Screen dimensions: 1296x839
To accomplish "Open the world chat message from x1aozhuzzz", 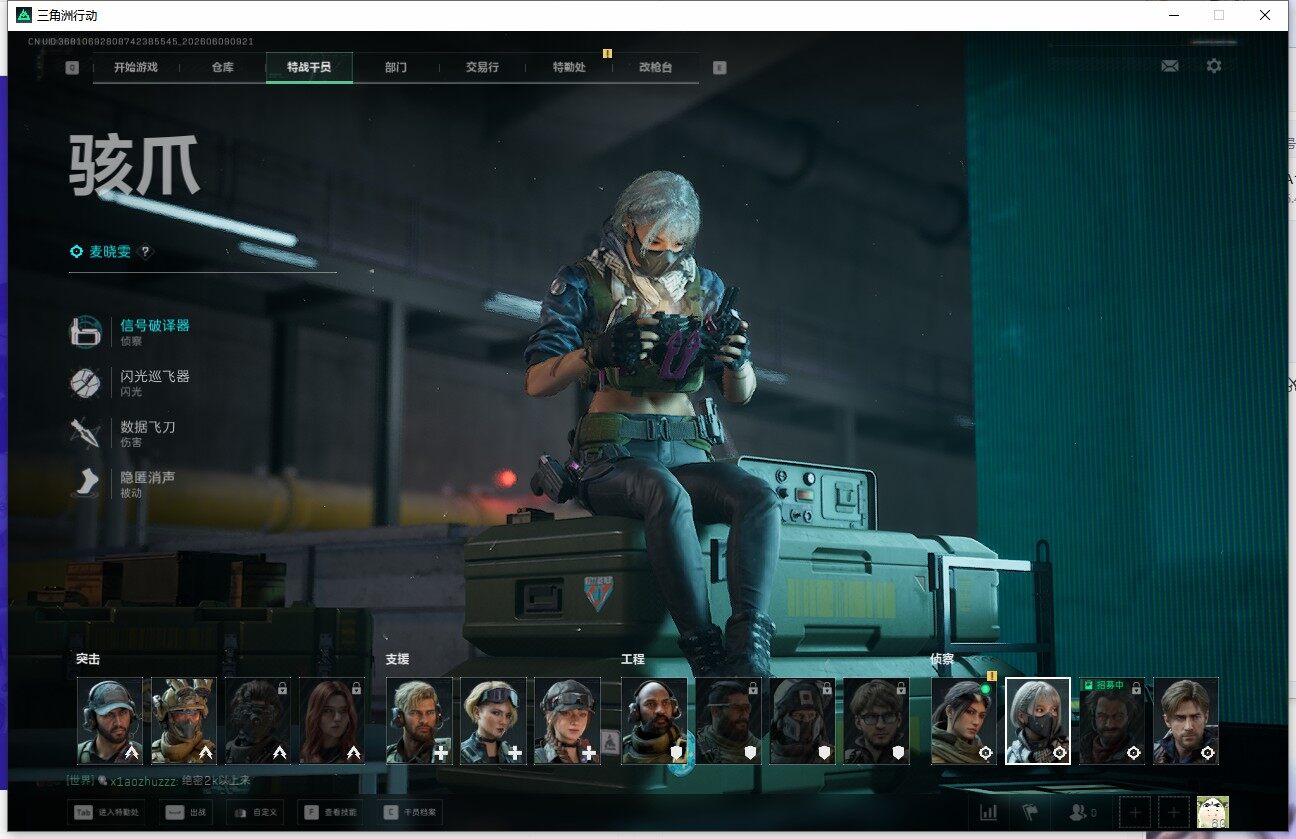I will coord(158,780).
